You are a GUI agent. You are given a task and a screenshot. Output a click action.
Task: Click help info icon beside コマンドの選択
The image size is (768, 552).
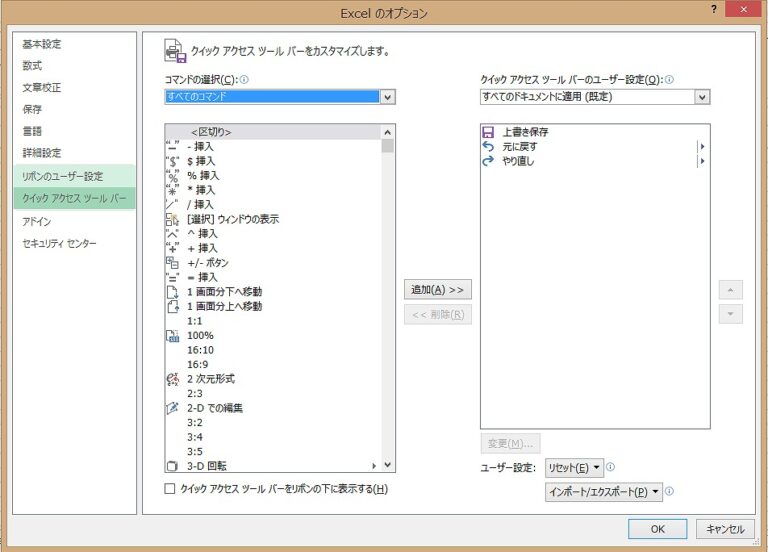(244, 79)
